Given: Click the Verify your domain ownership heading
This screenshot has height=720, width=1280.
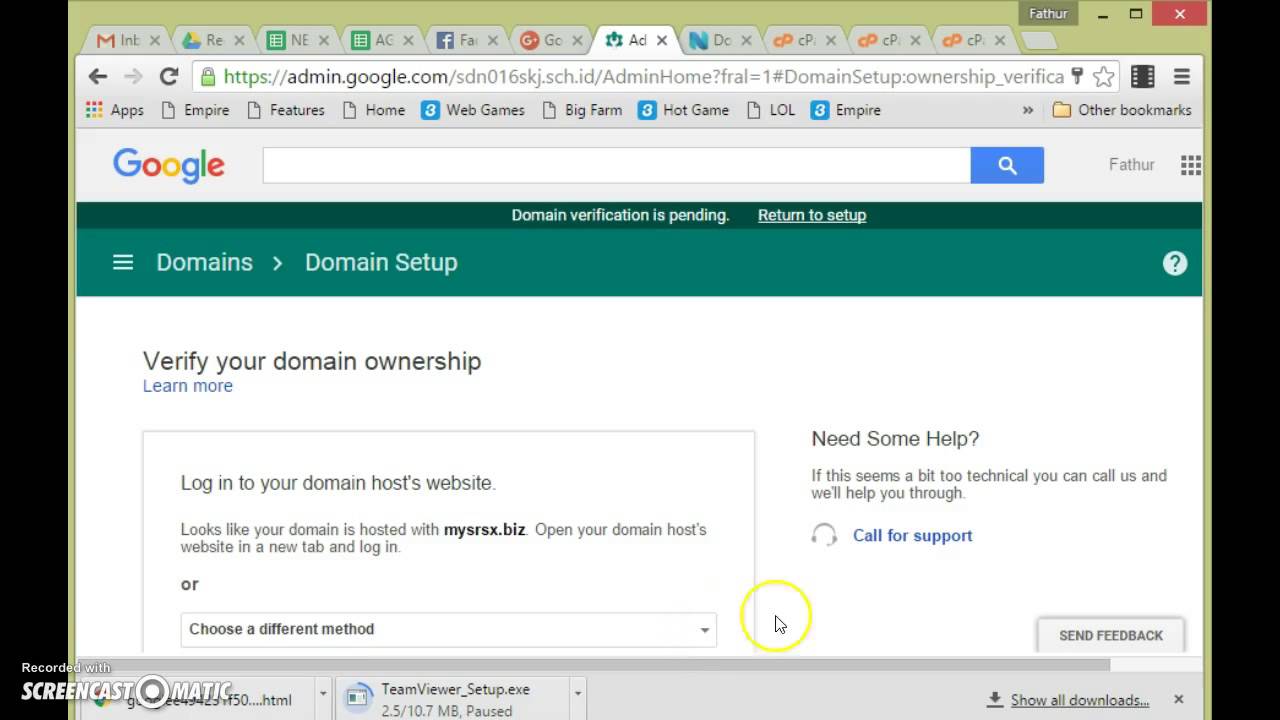Looking at the screenshot, I should tap(312, 361).
